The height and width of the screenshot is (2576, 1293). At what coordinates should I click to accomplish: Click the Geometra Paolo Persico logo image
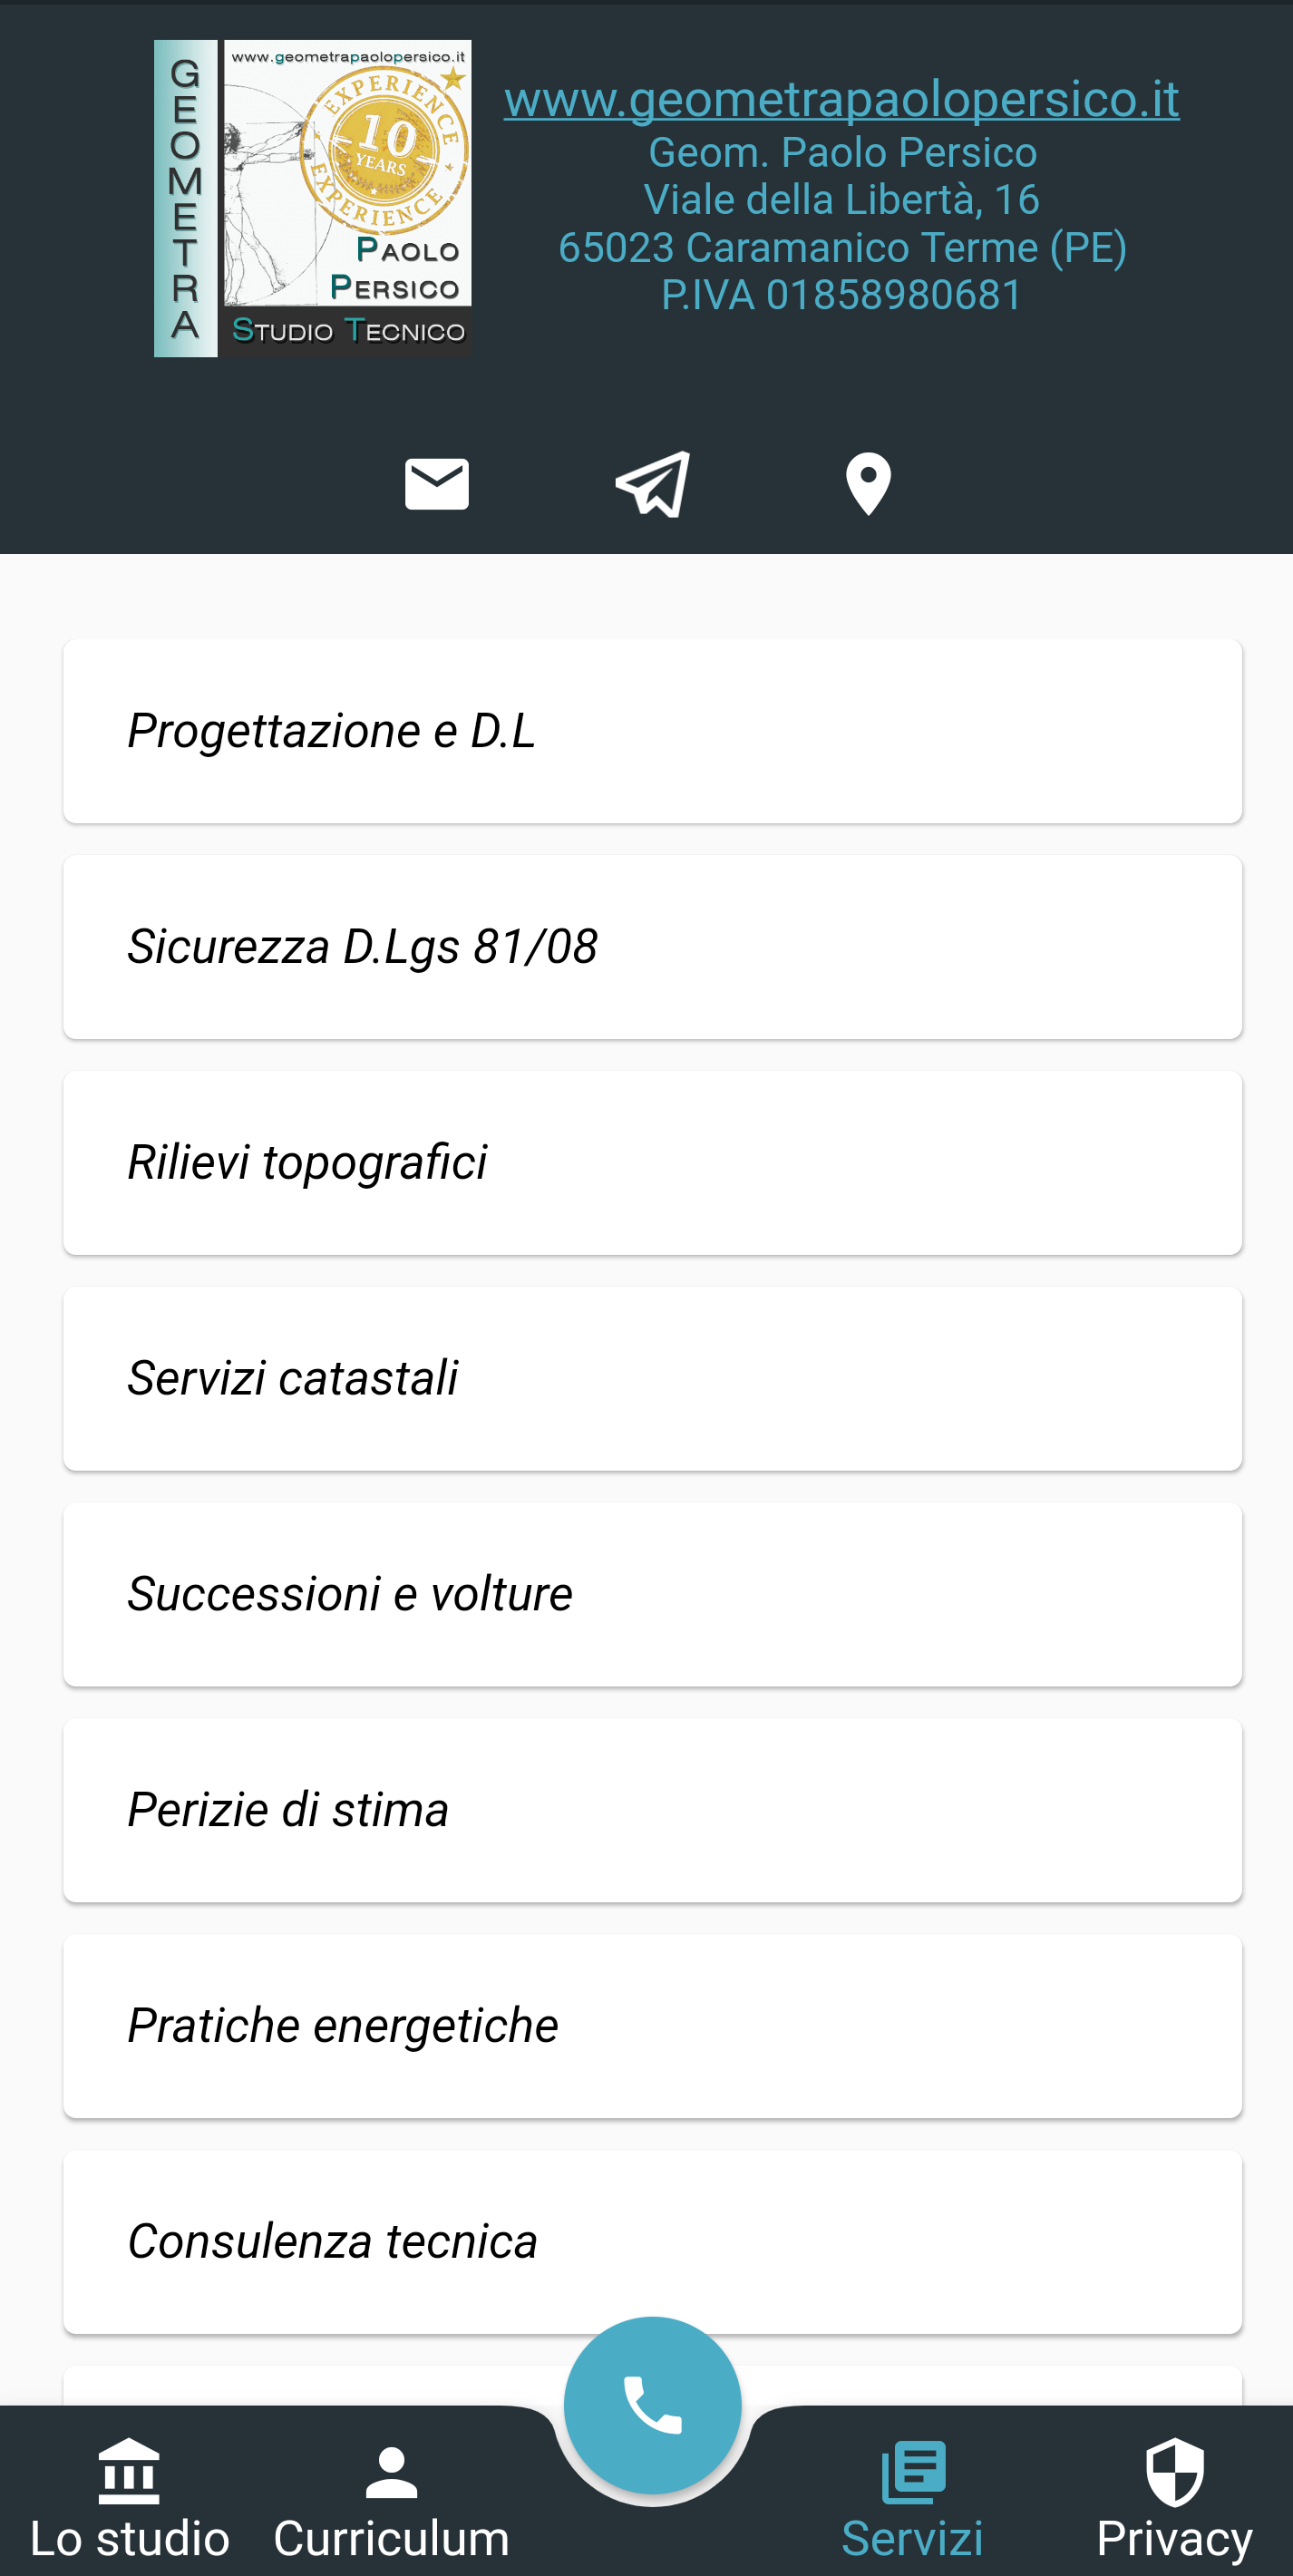tap(312, 199)
